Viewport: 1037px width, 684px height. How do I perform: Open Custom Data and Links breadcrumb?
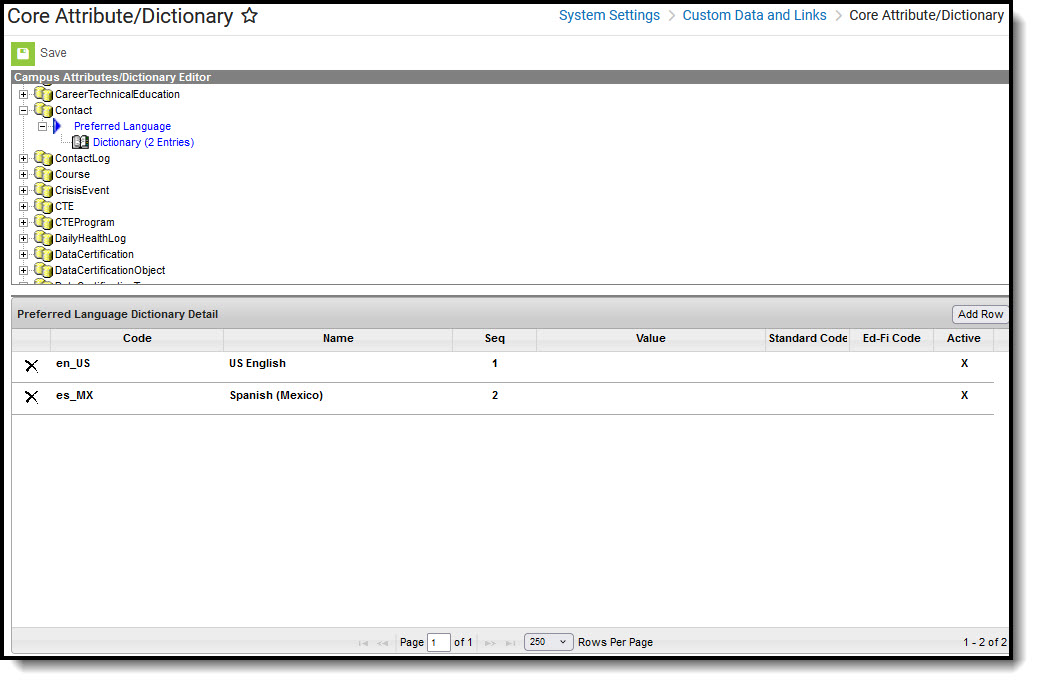tap(754, 15)
